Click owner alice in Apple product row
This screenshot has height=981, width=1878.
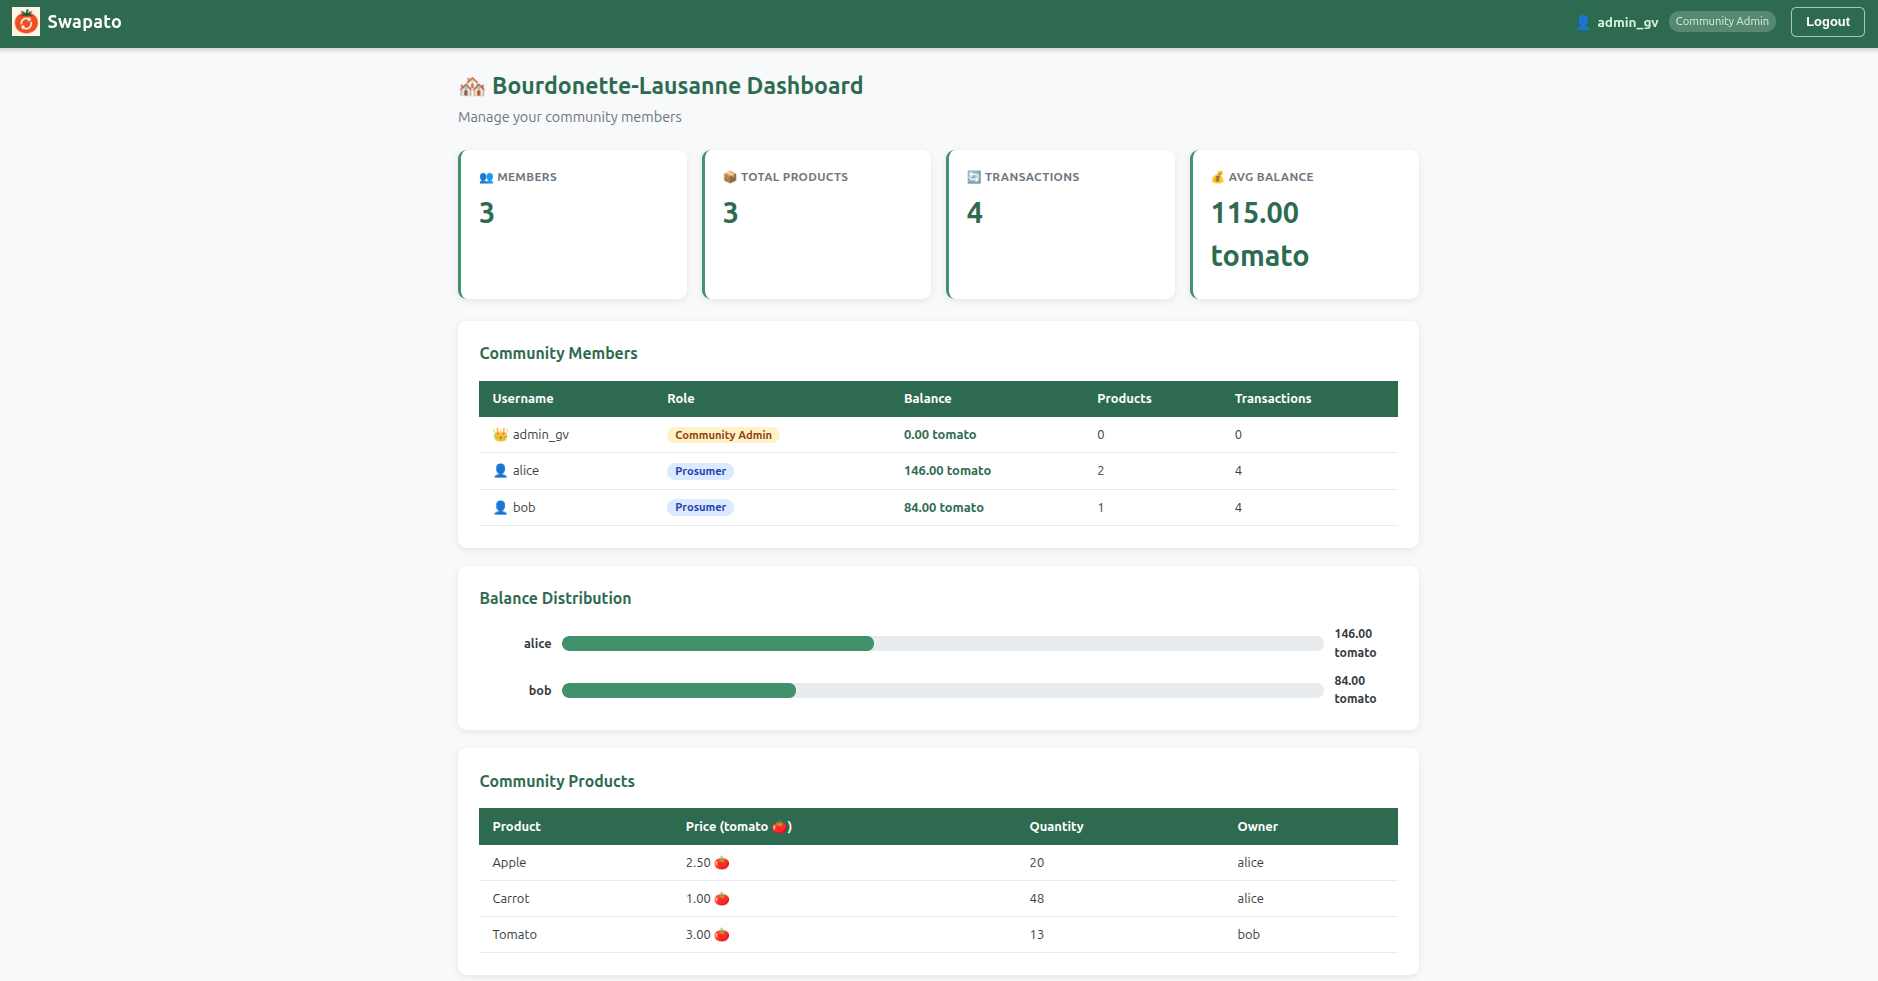click(1250, 863)
